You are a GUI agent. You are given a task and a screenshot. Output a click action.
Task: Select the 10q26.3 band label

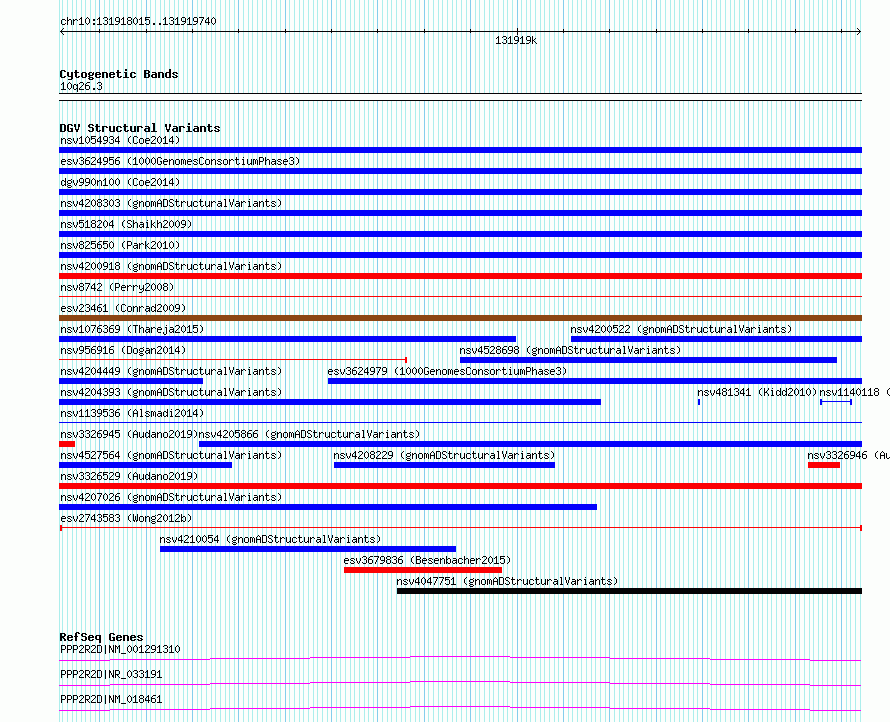(x=81, y=86)
